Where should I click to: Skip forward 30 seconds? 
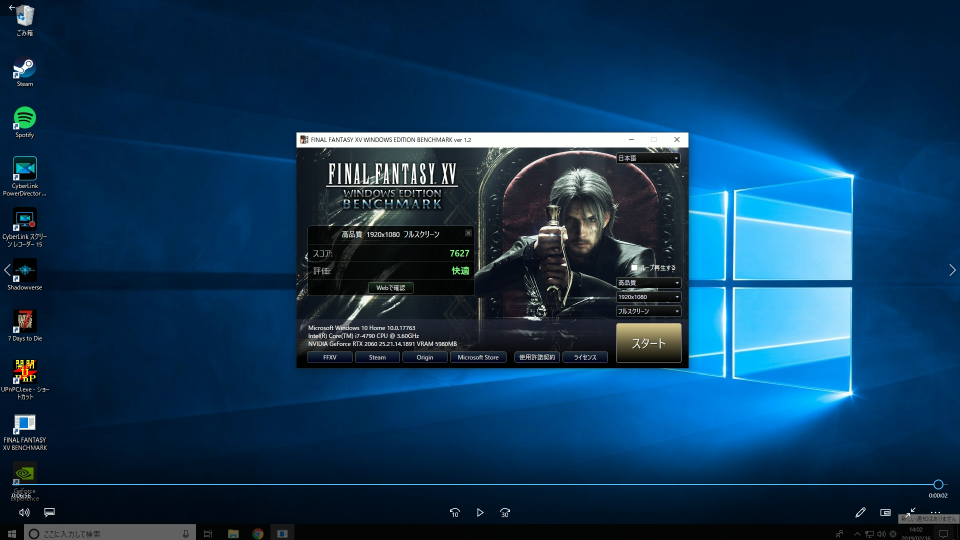[x=504, y=512]
